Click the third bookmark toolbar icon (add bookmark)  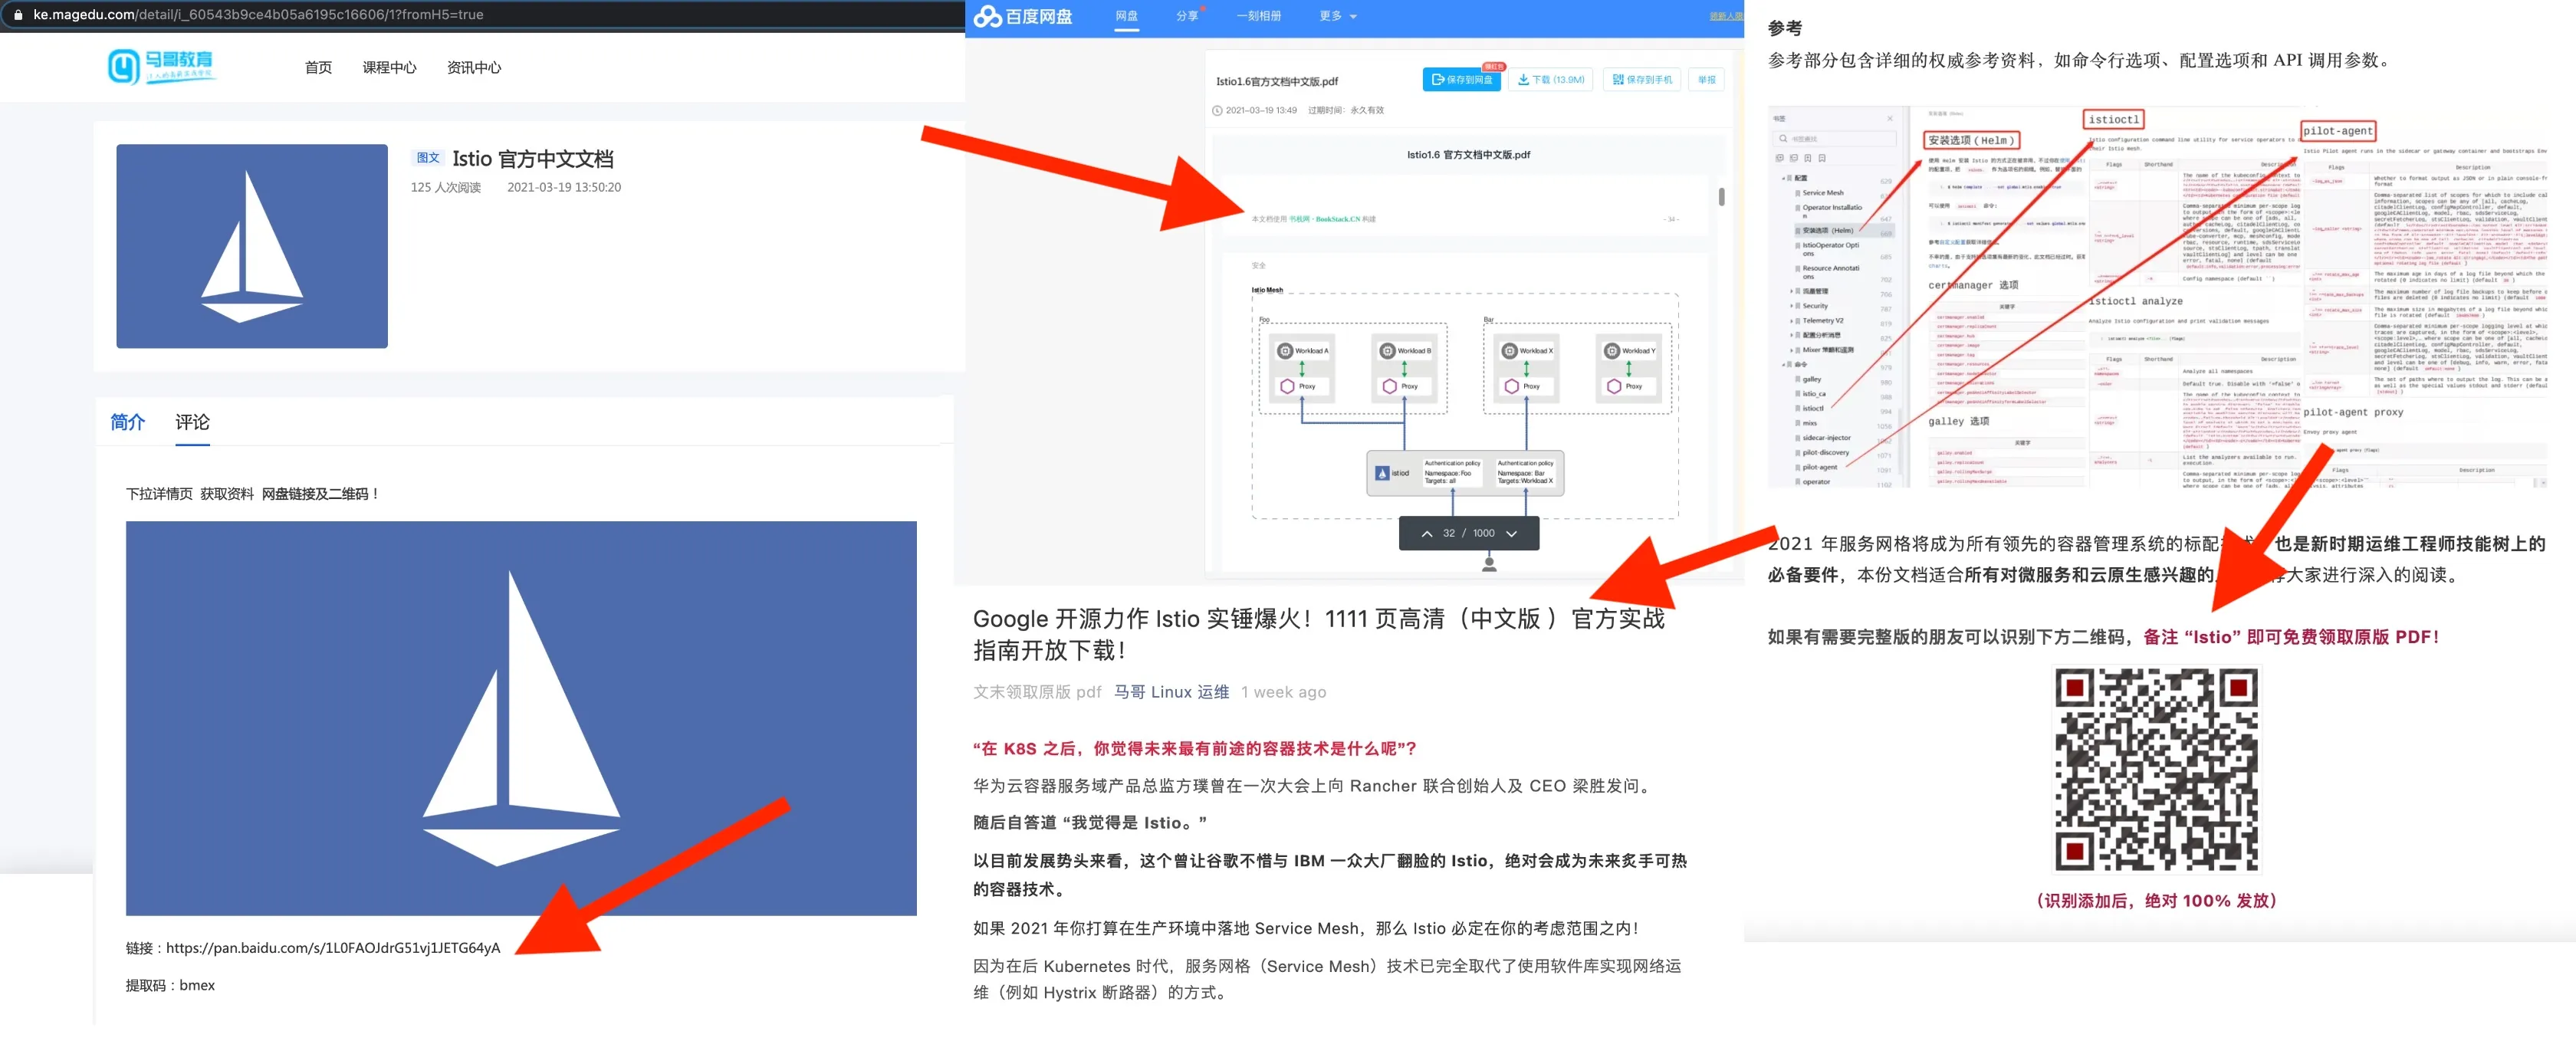pos(1808,158)
